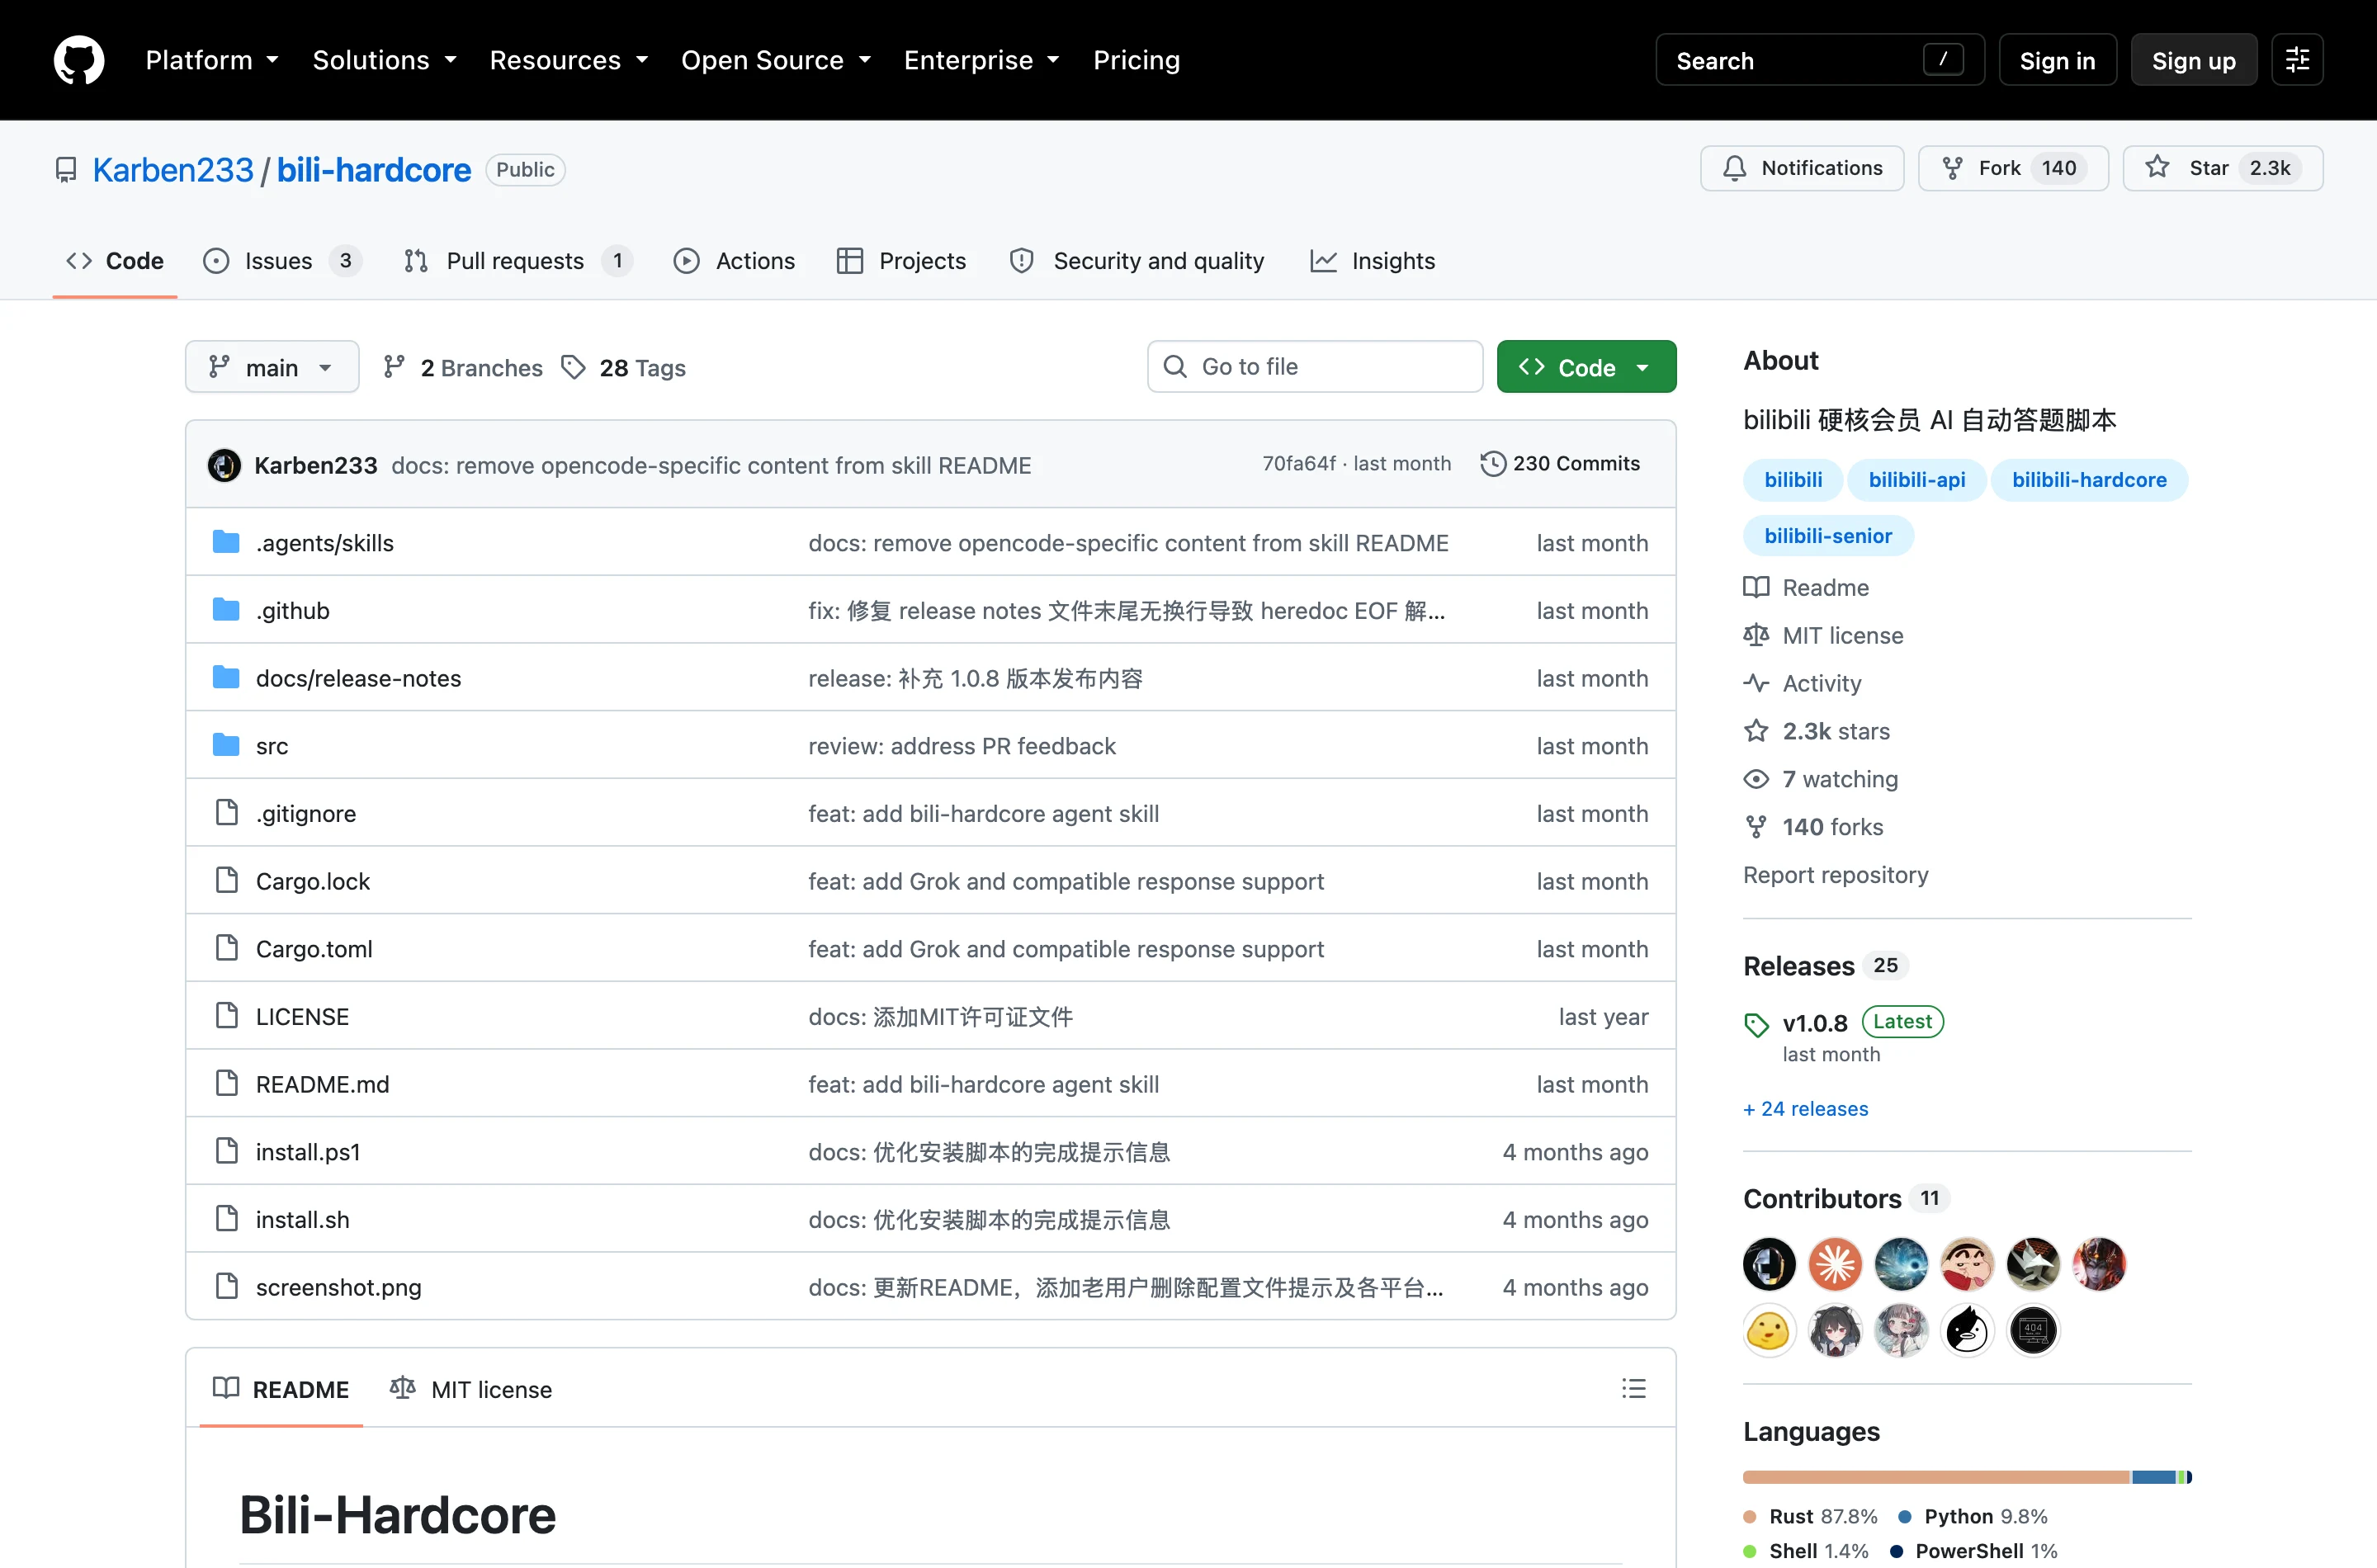Open the main branch dropdown

click(272, 367)
